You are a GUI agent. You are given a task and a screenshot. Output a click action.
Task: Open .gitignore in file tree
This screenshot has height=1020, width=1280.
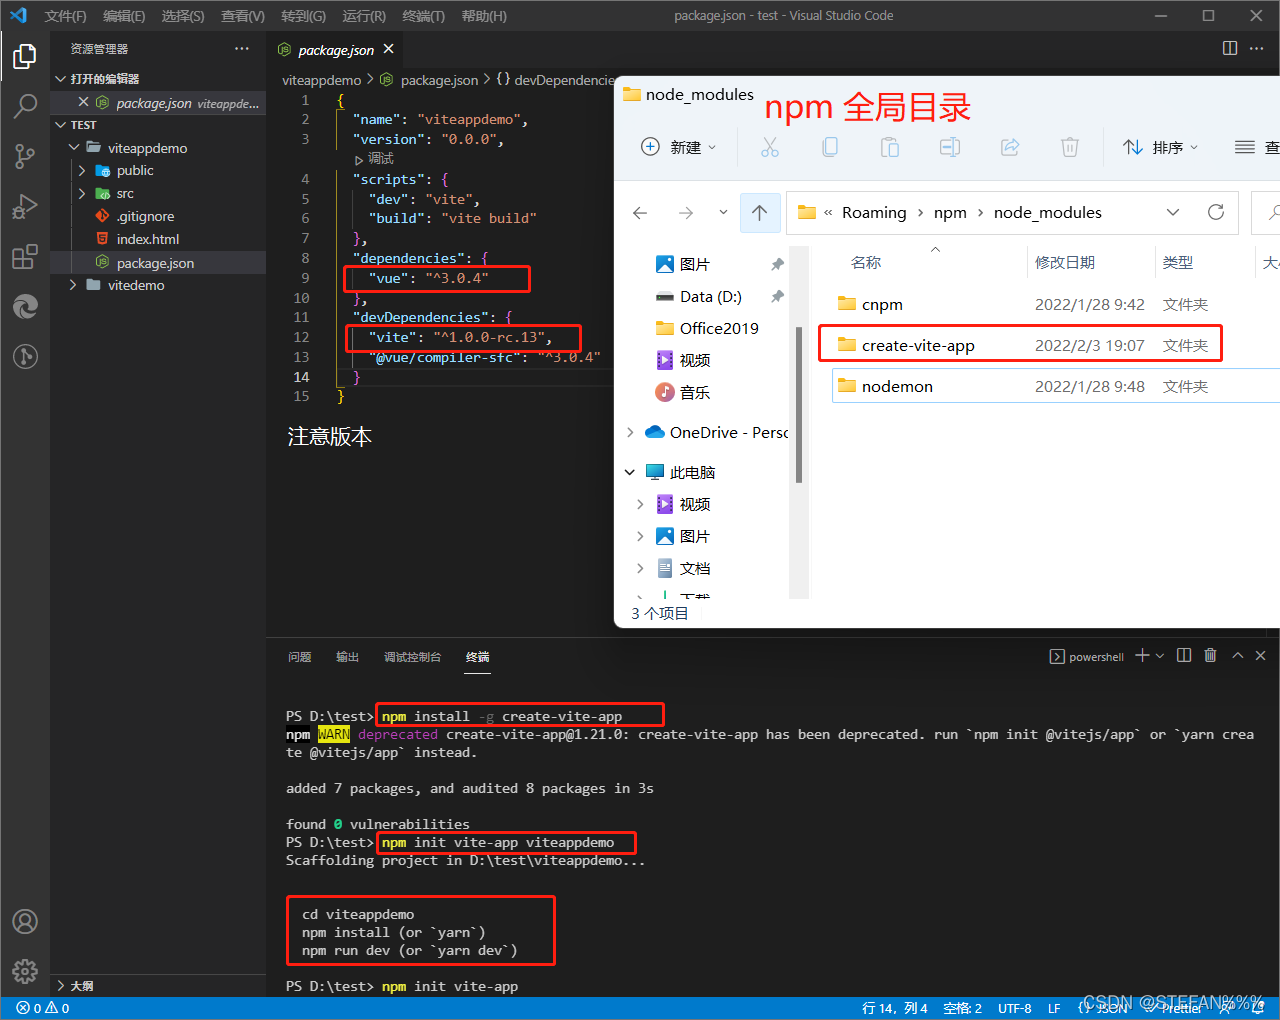tap(145, 216)
